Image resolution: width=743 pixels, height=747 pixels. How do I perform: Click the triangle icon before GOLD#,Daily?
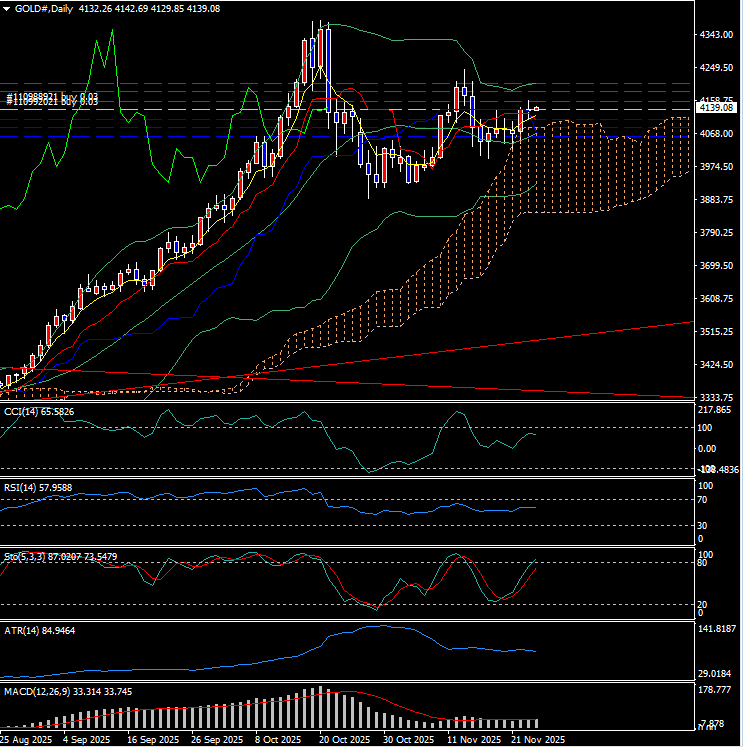[6, 8]
